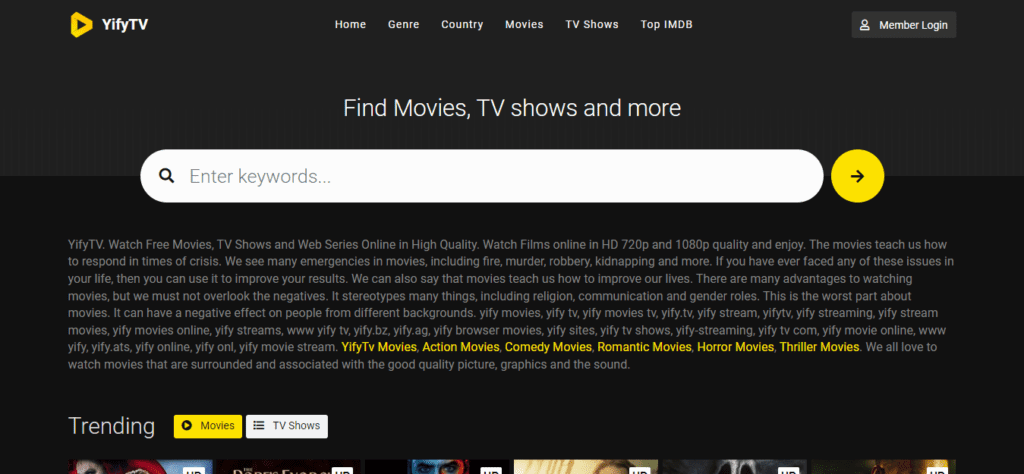Click the yellow arrow search submit button
This screenshot has width=1024, height=474.
[x=857, y=176]
